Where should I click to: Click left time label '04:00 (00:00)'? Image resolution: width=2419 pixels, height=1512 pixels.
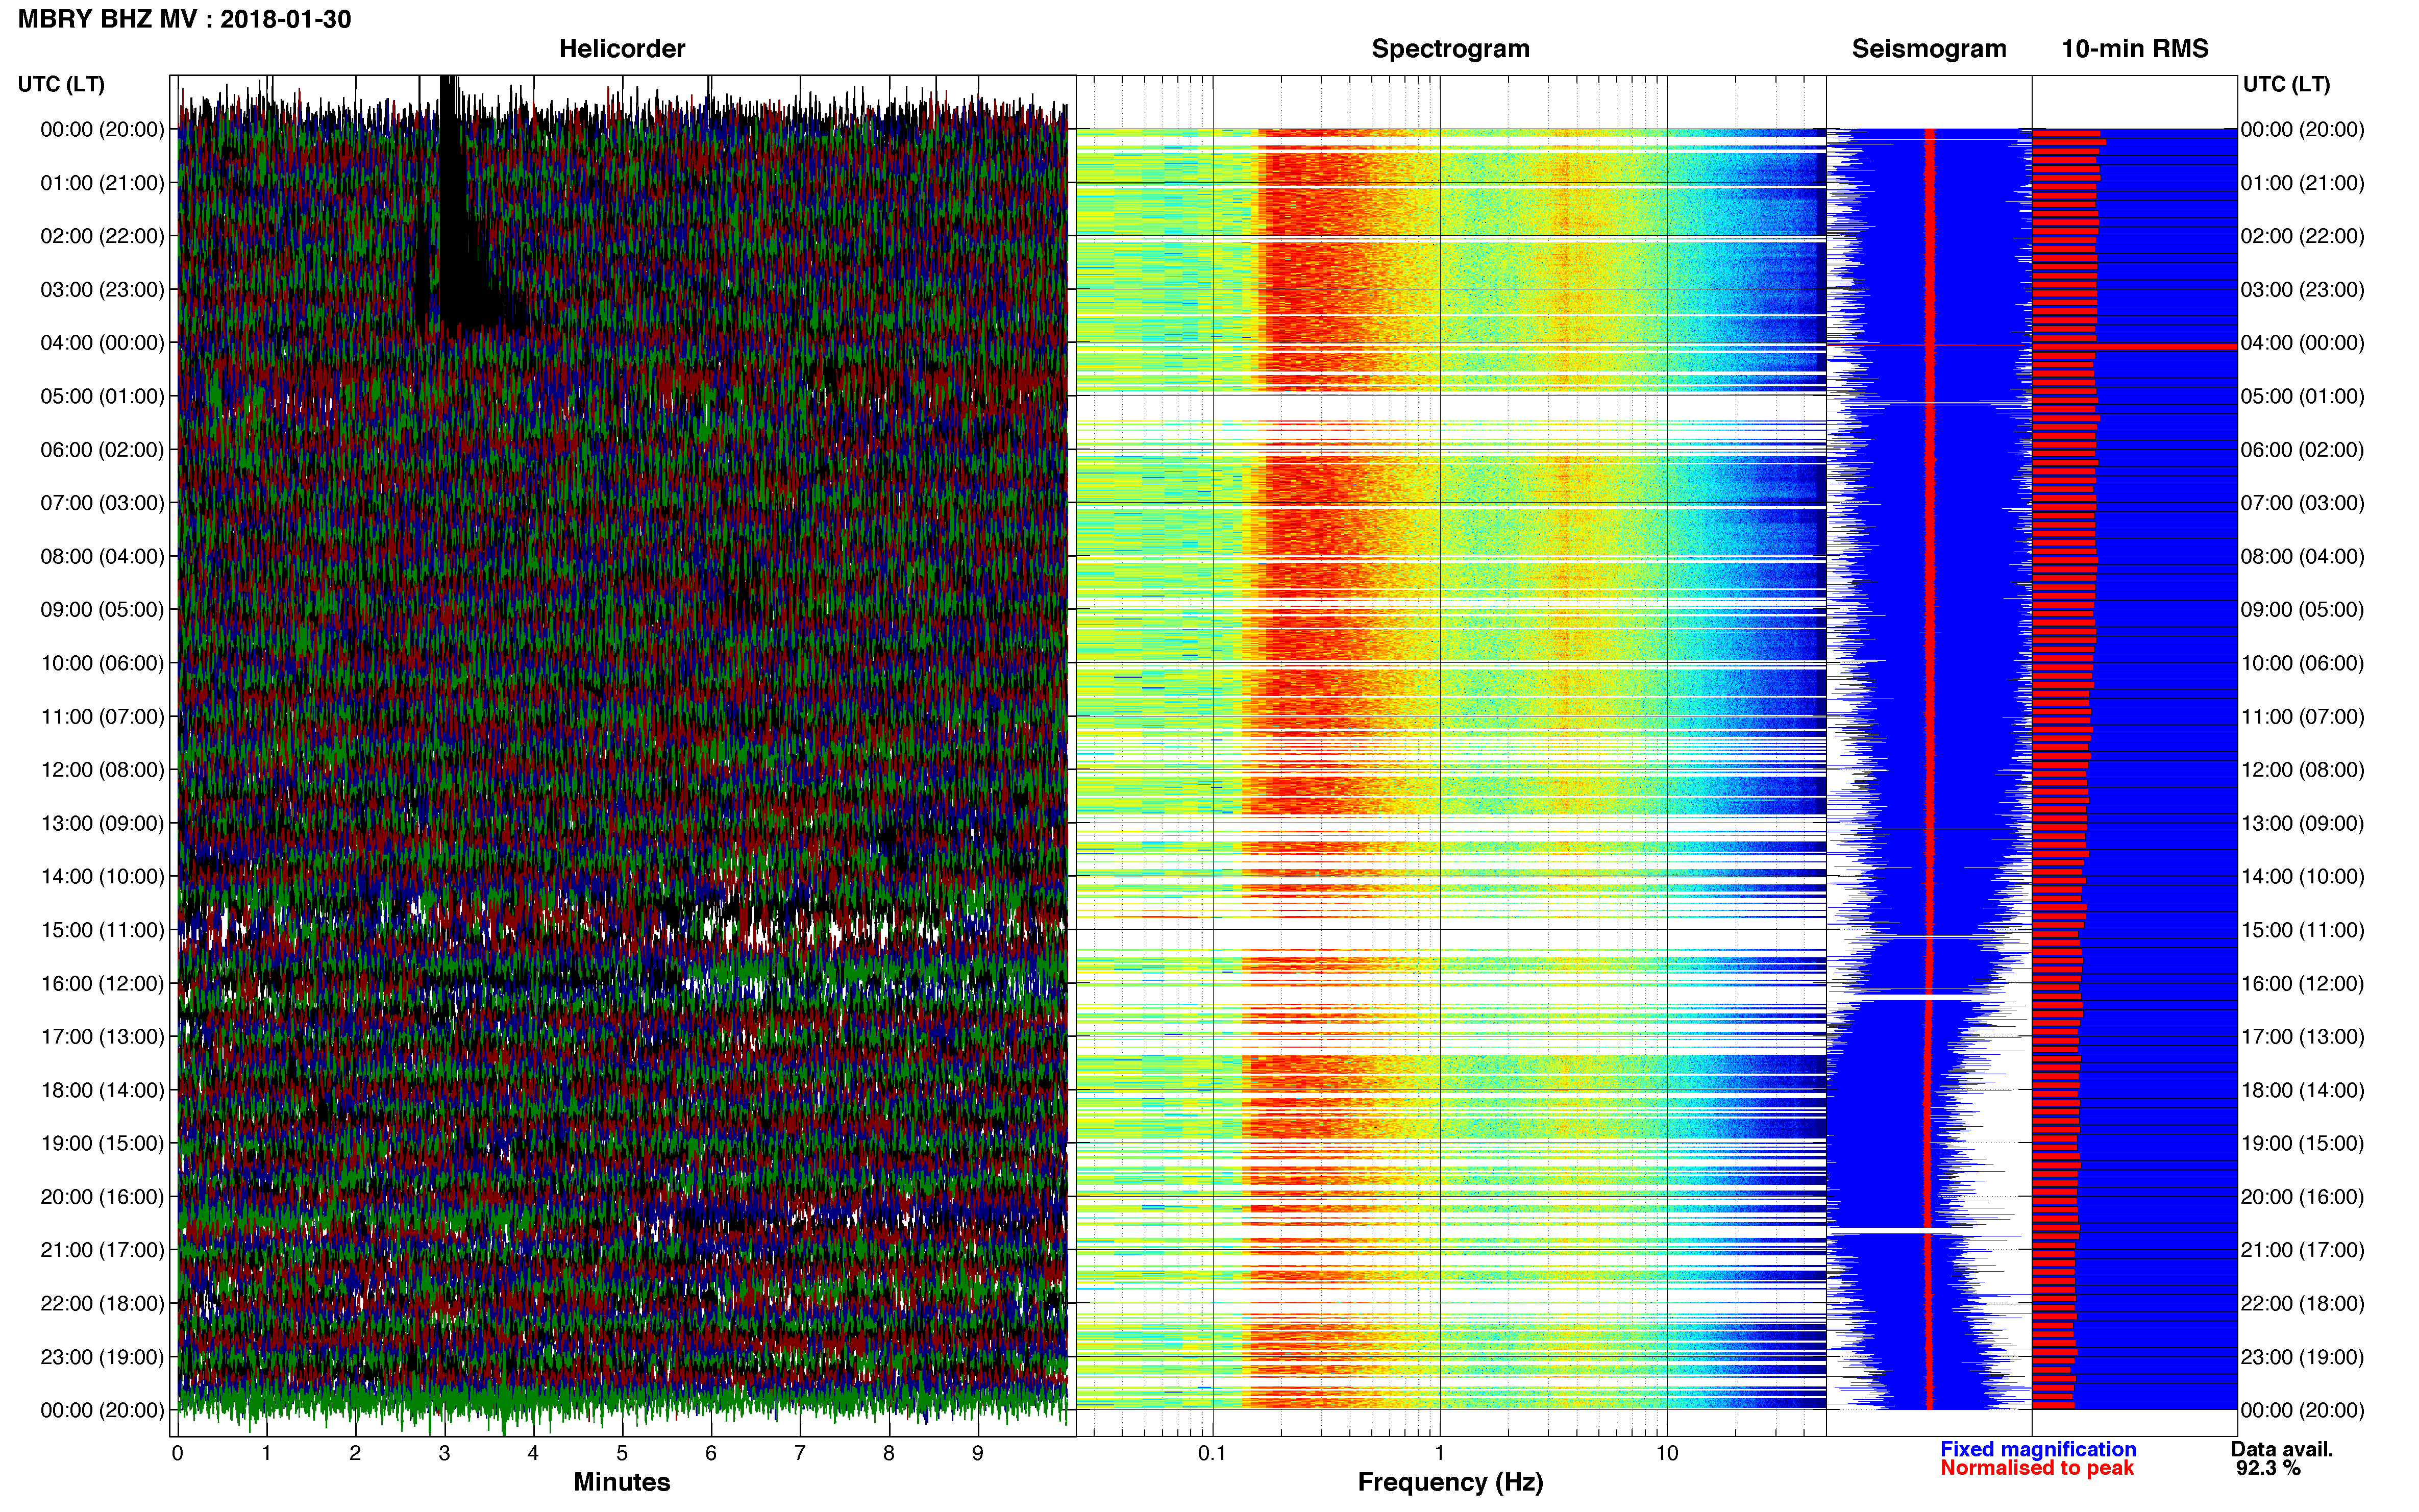(x=102, y=343)
